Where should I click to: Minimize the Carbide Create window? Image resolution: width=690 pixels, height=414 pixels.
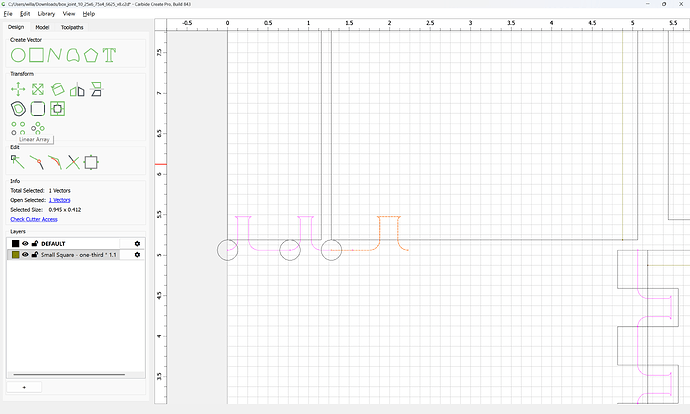point(648,4)
